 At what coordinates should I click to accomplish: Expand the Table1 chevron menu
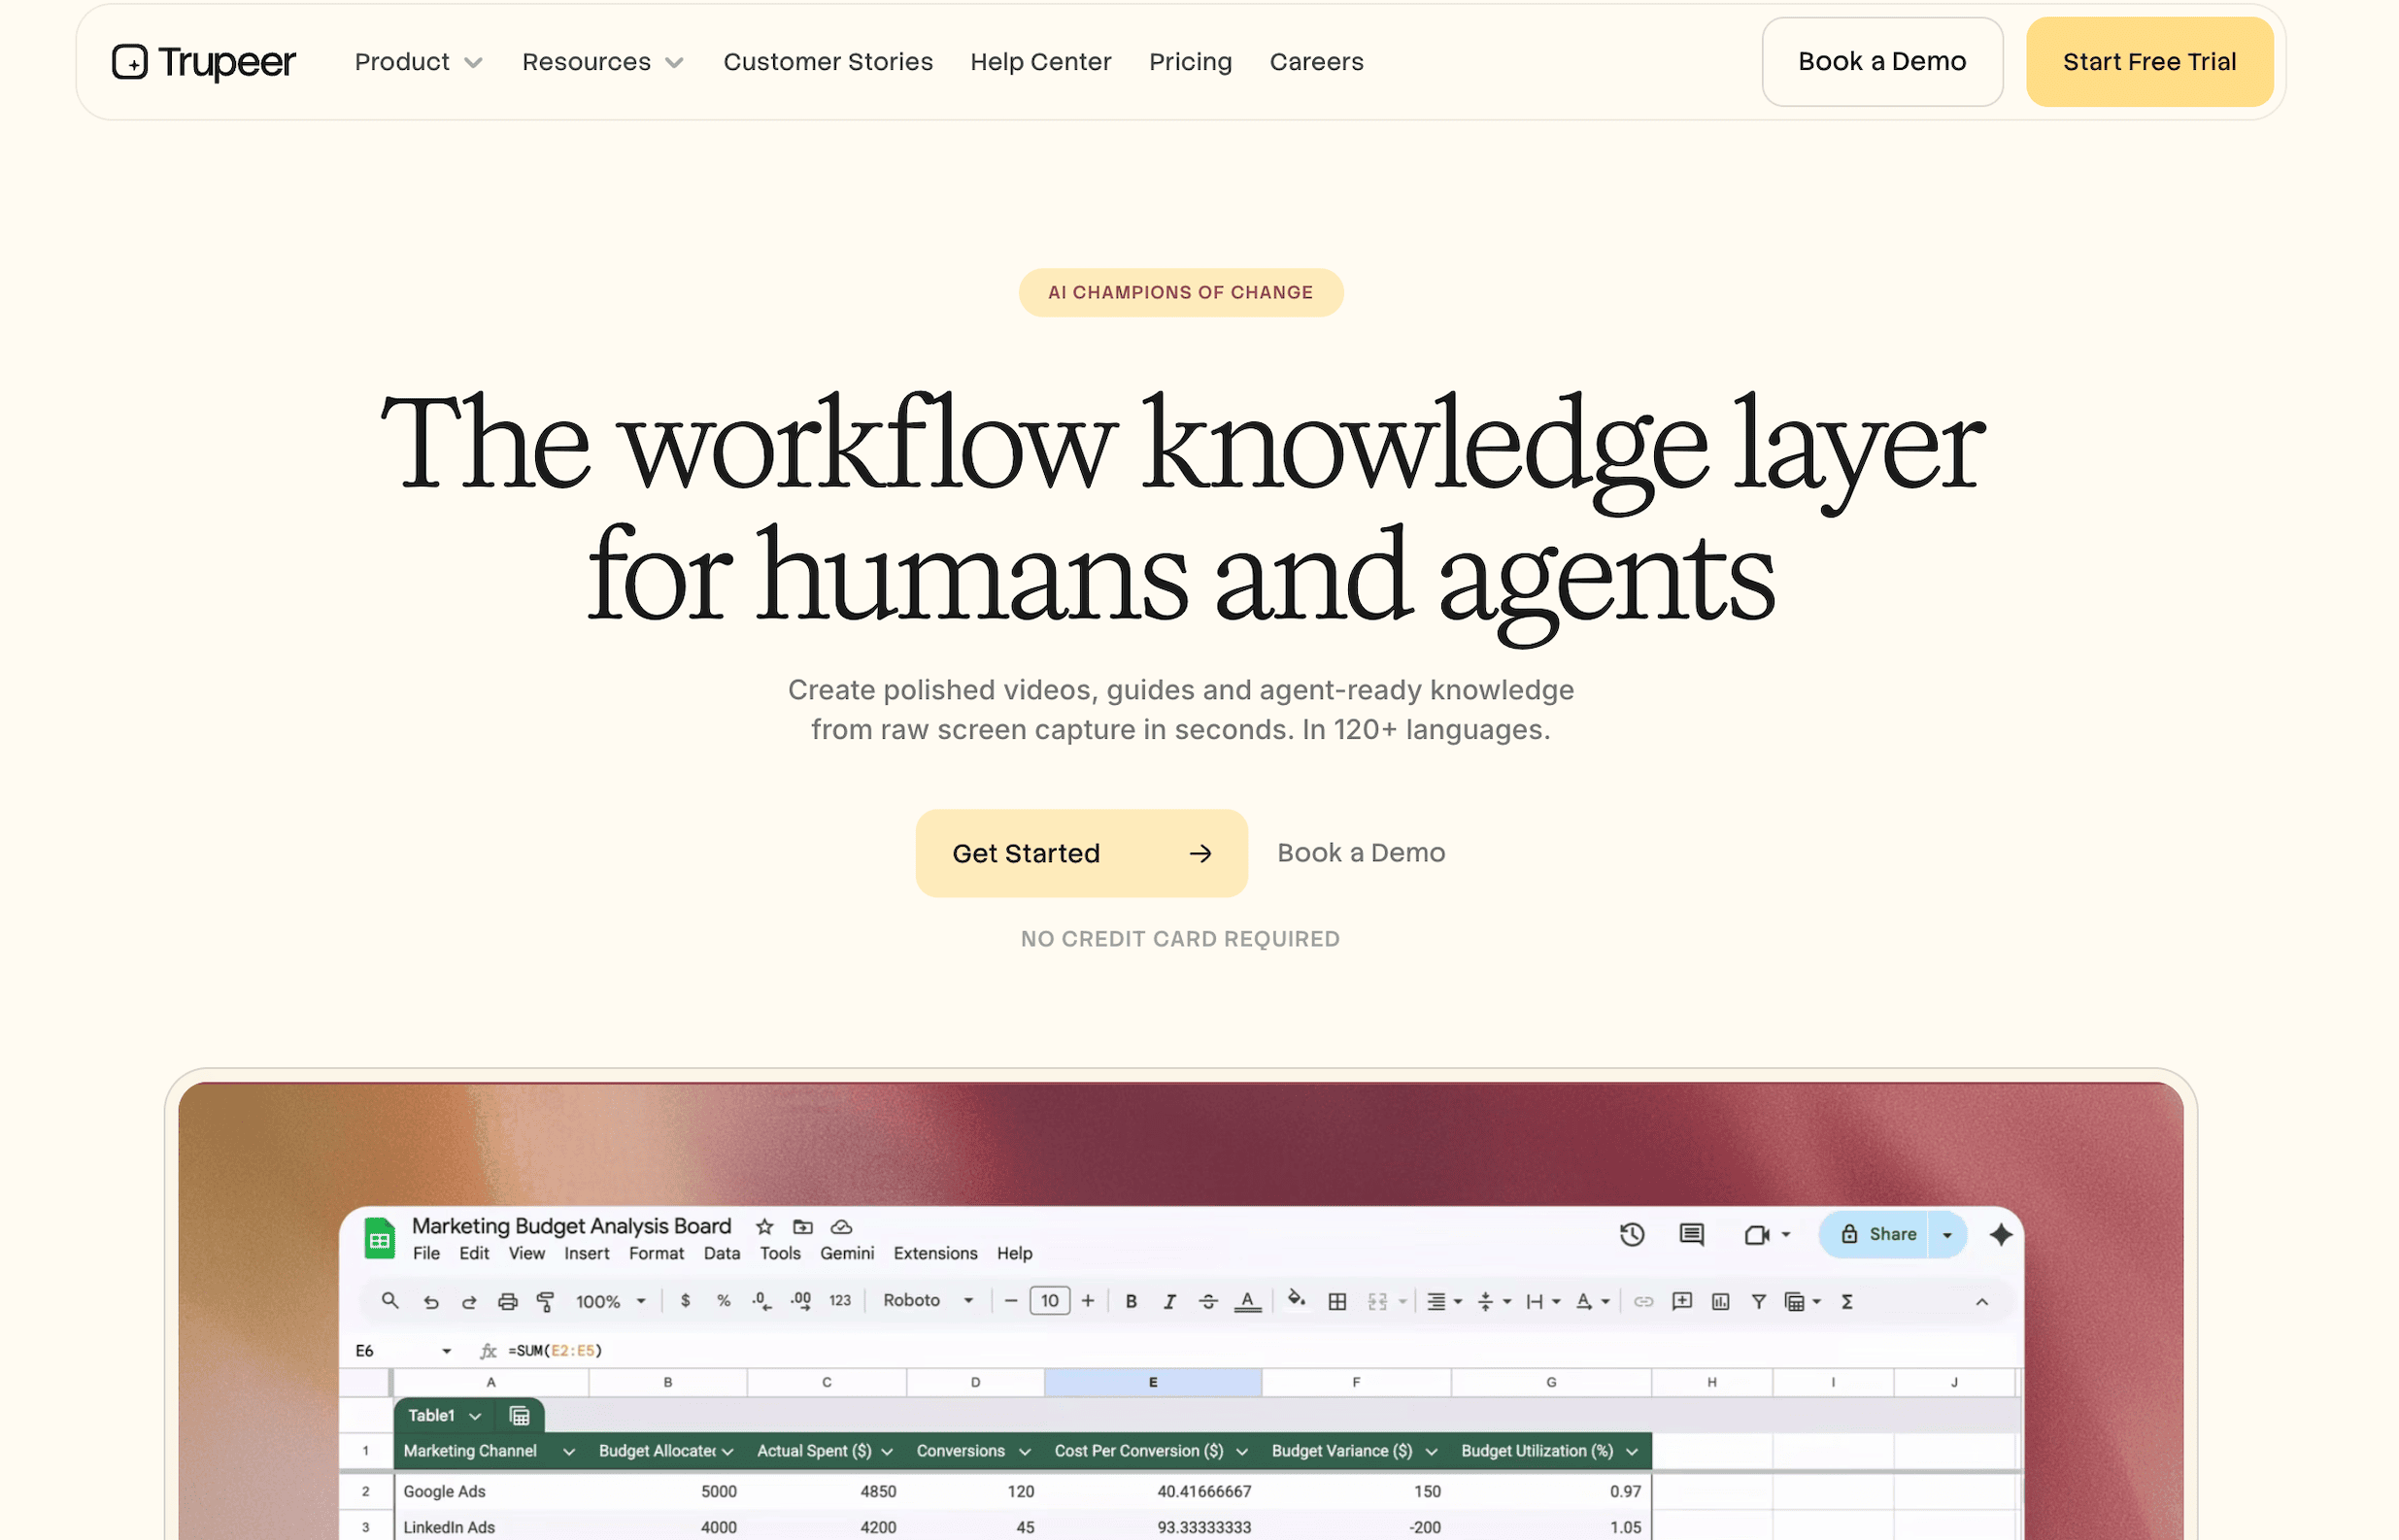click(x=475, y=1416)
